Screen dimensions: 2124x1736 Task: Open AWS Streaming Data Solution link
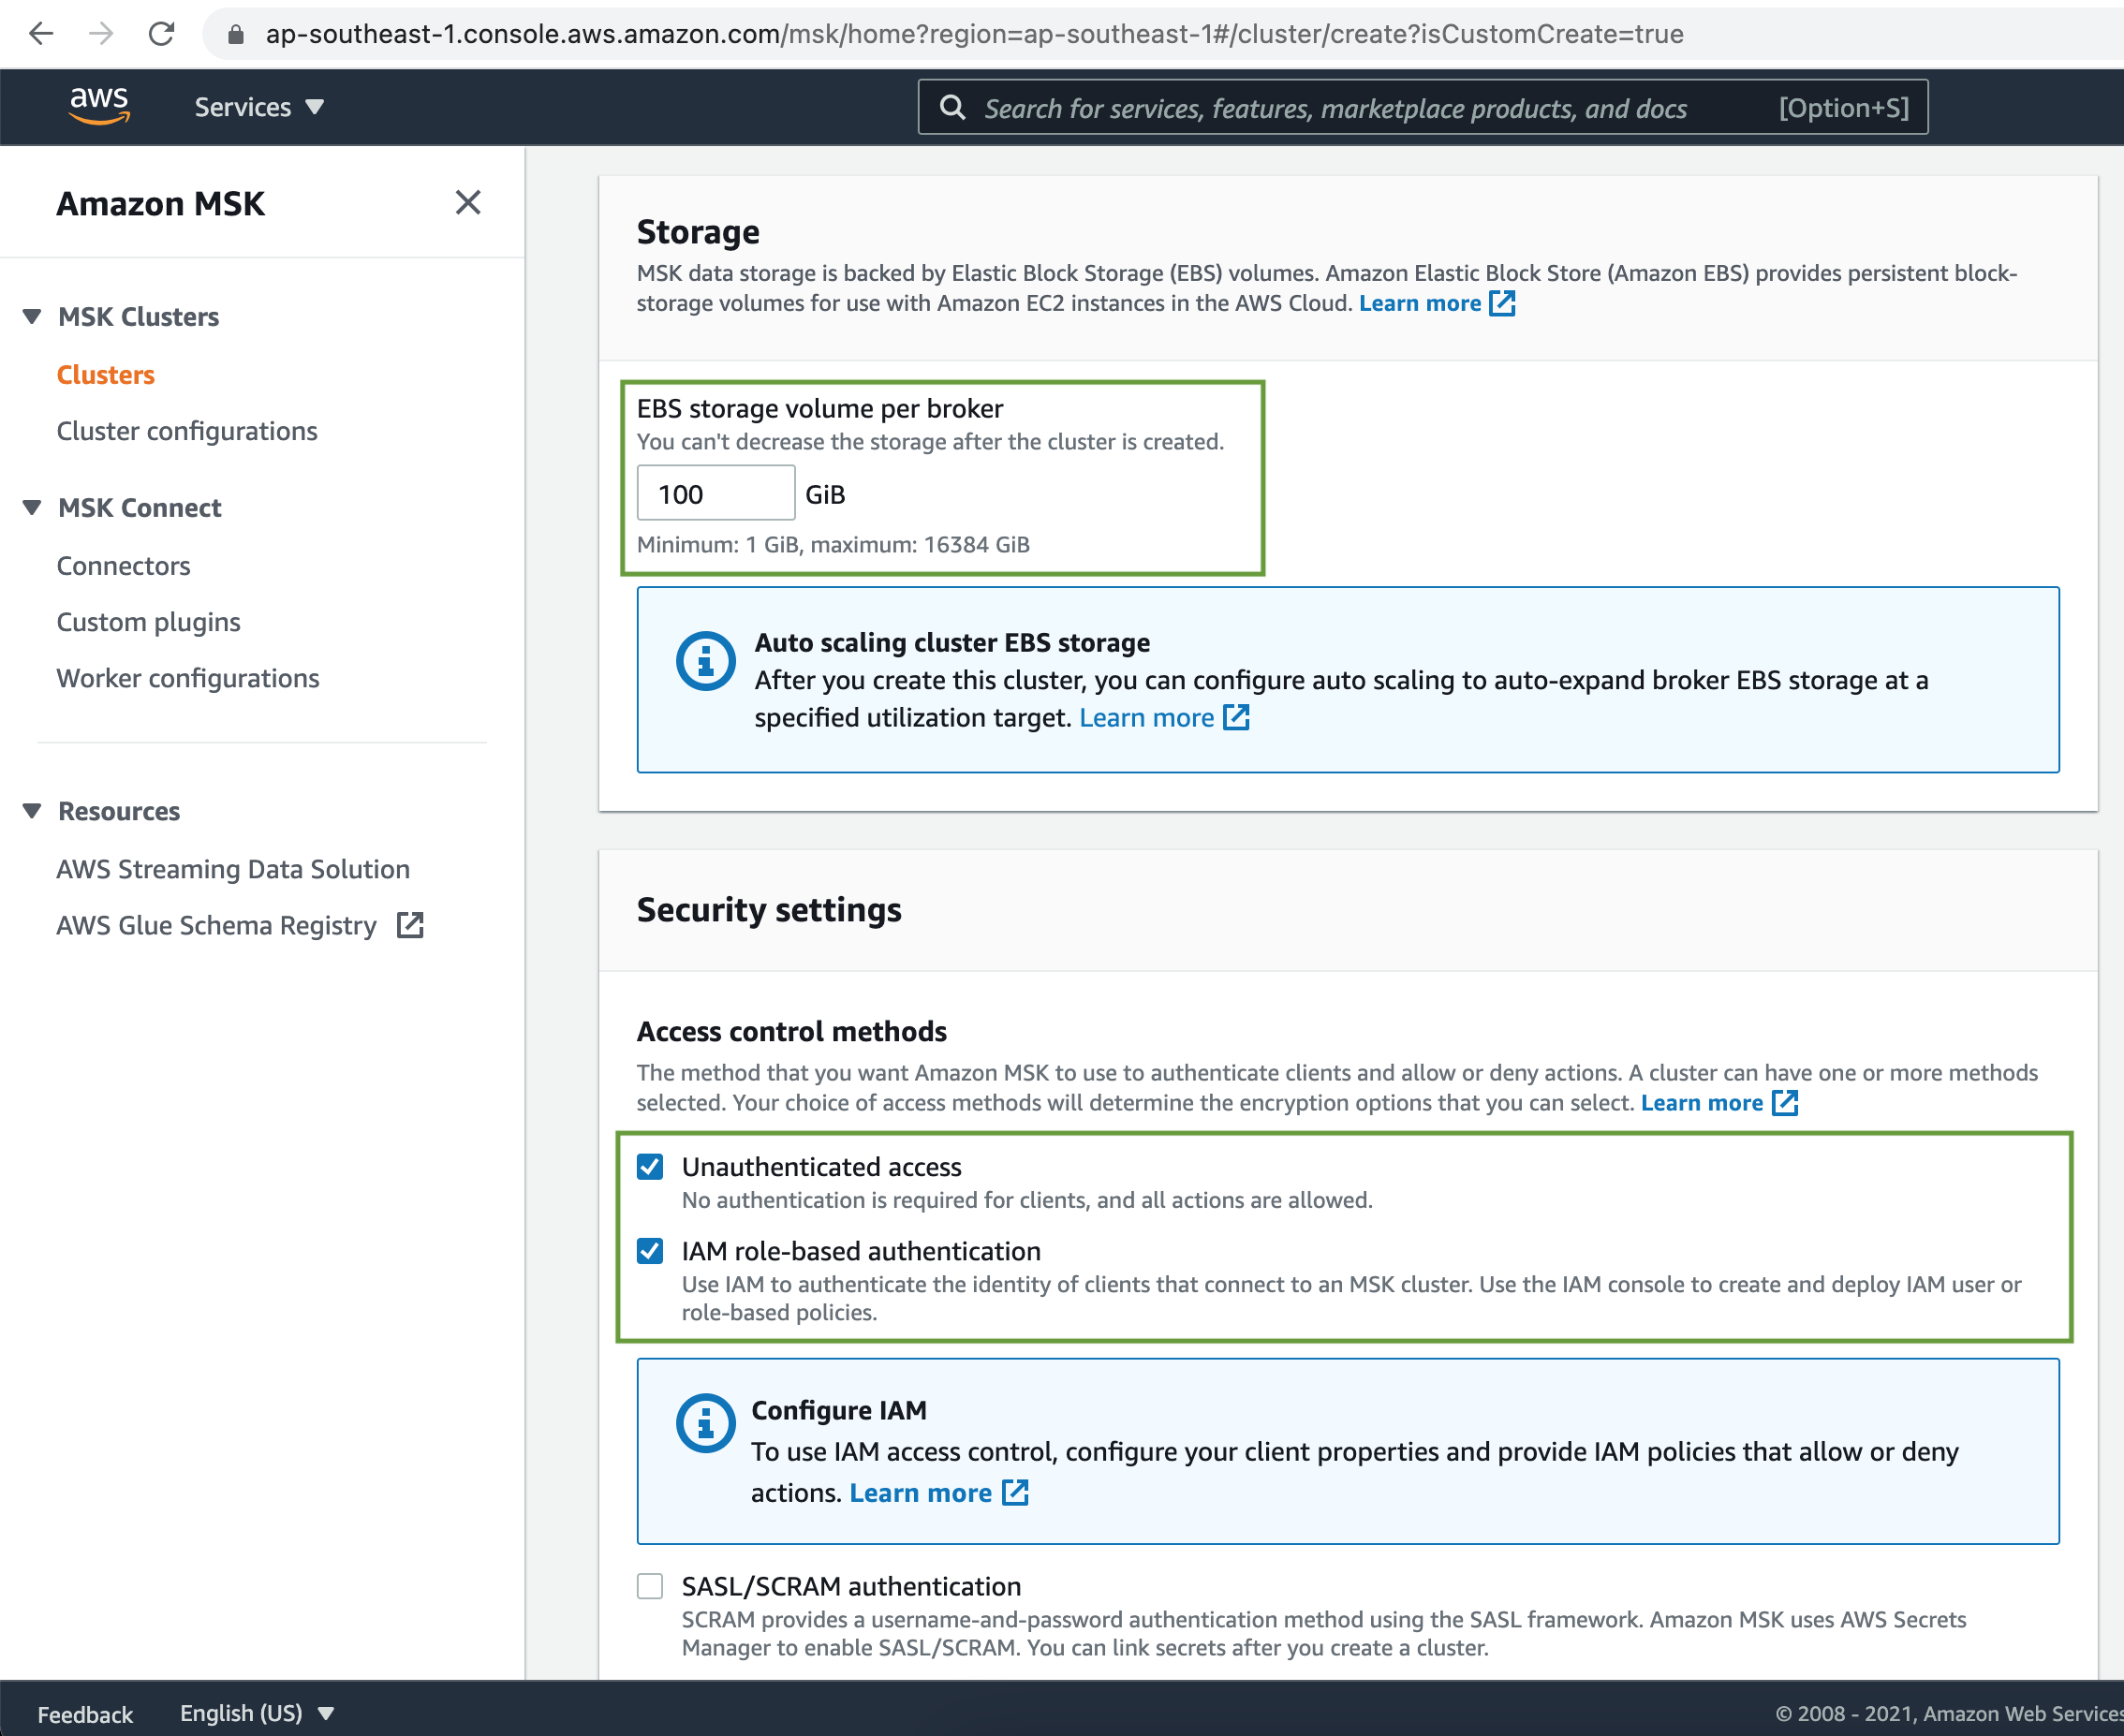click(233, 869)
